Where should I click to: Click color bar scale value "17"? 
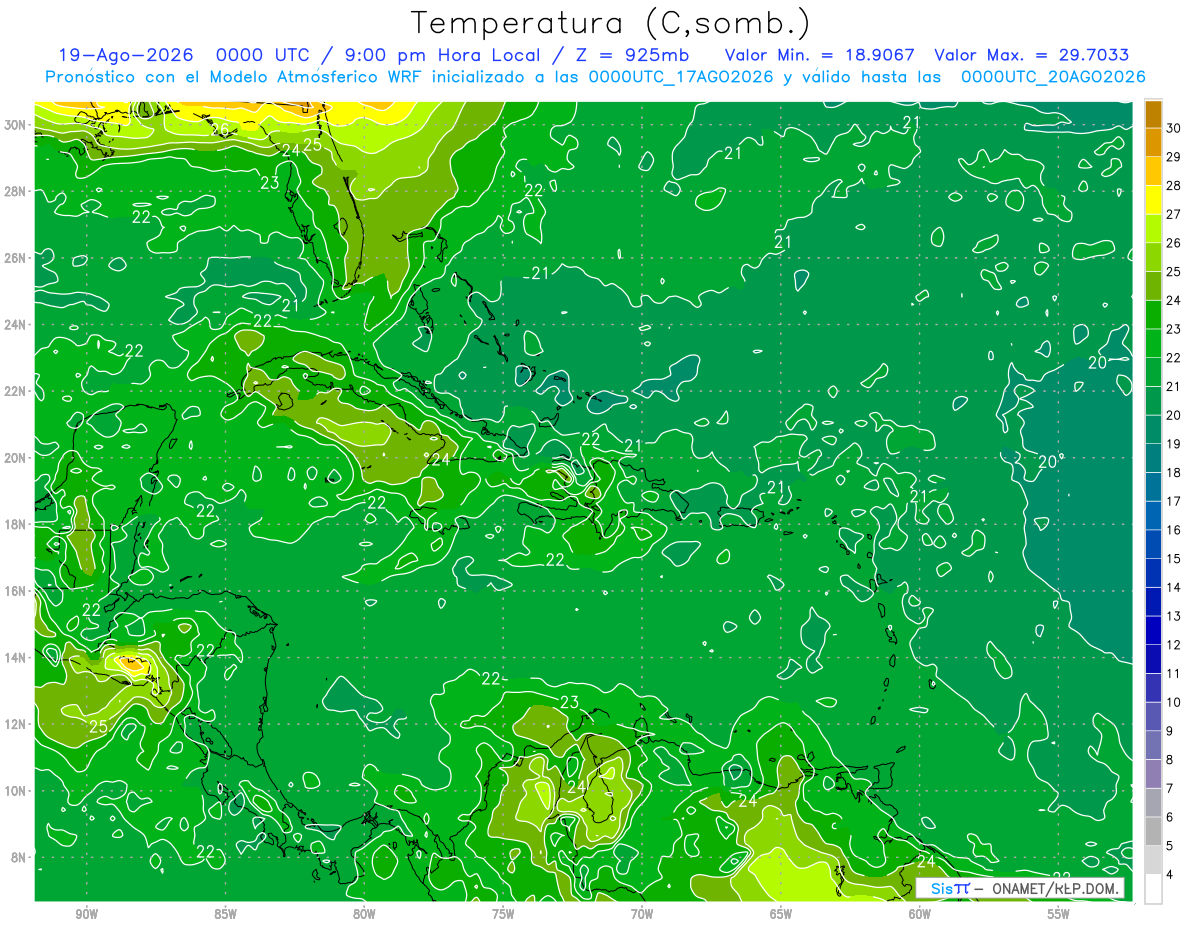point(1175,502)
